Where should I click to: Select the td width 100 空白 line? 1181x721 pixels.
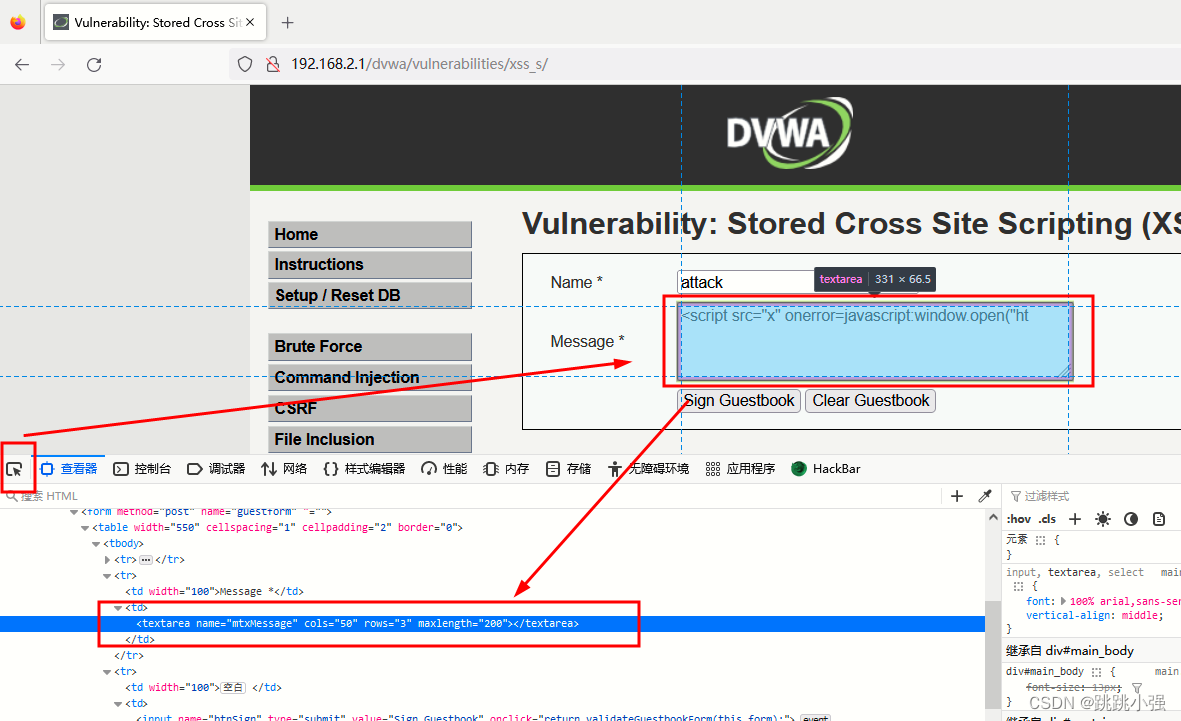203,688
